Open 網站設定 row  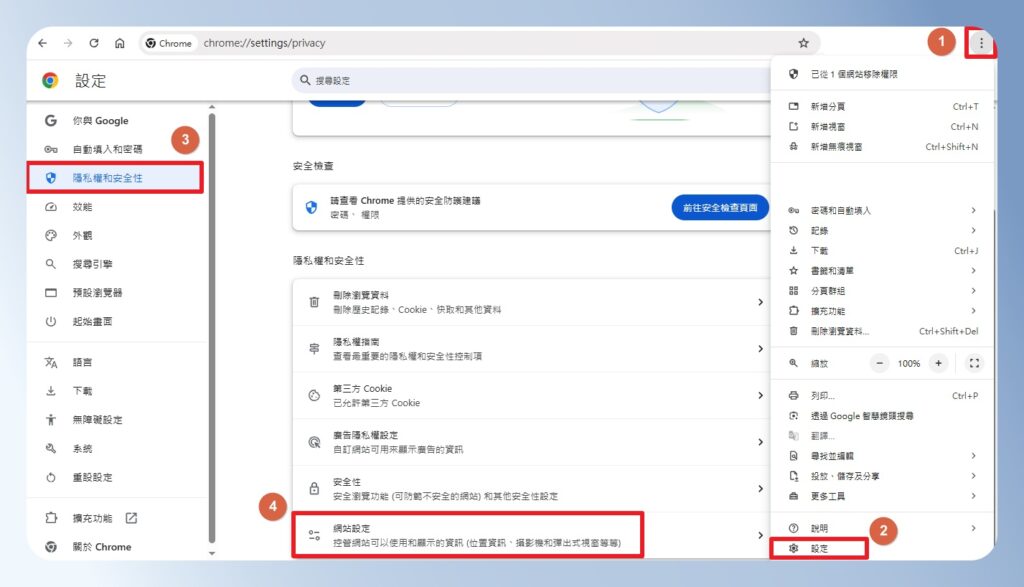coord(532,535)
